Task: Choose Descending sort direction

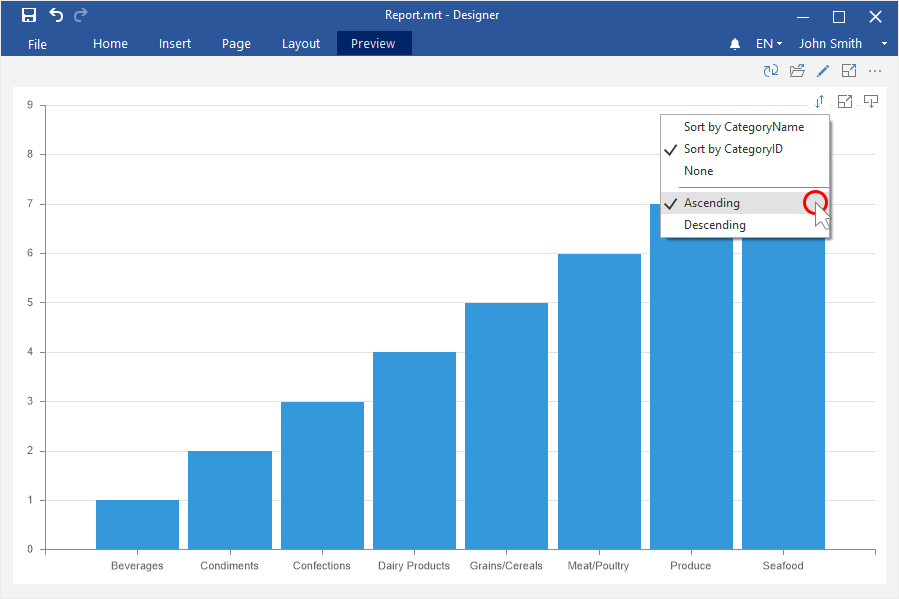Action: click(x=714, y=225)
